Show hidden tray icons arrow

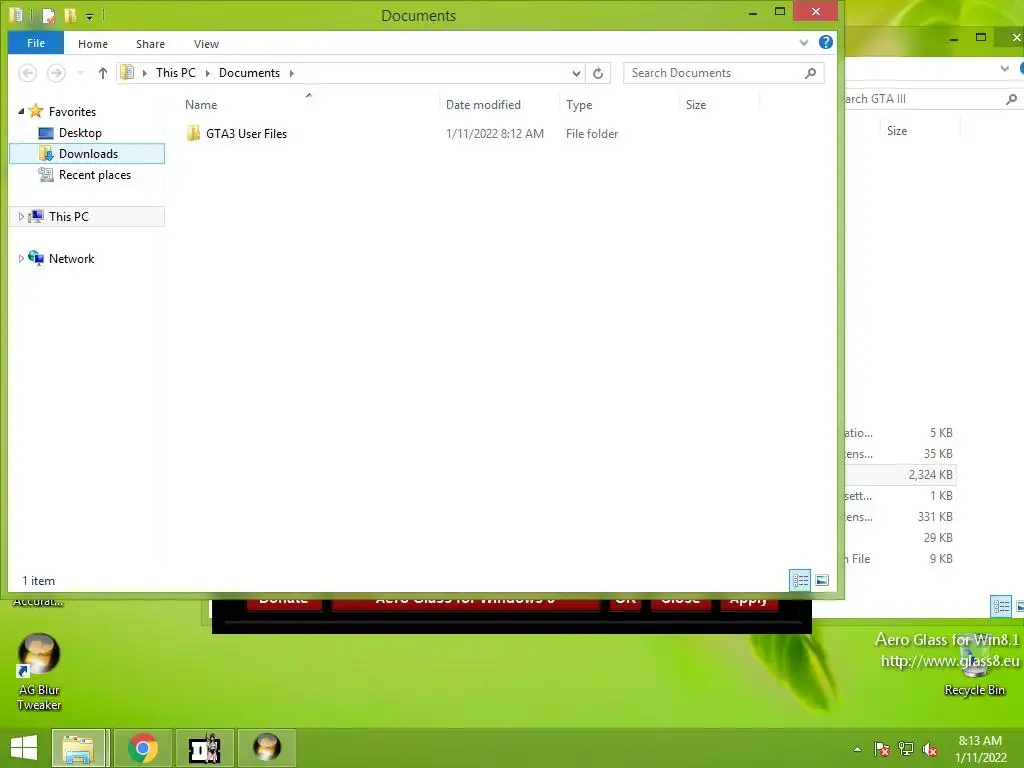click(x=857, y=749)
